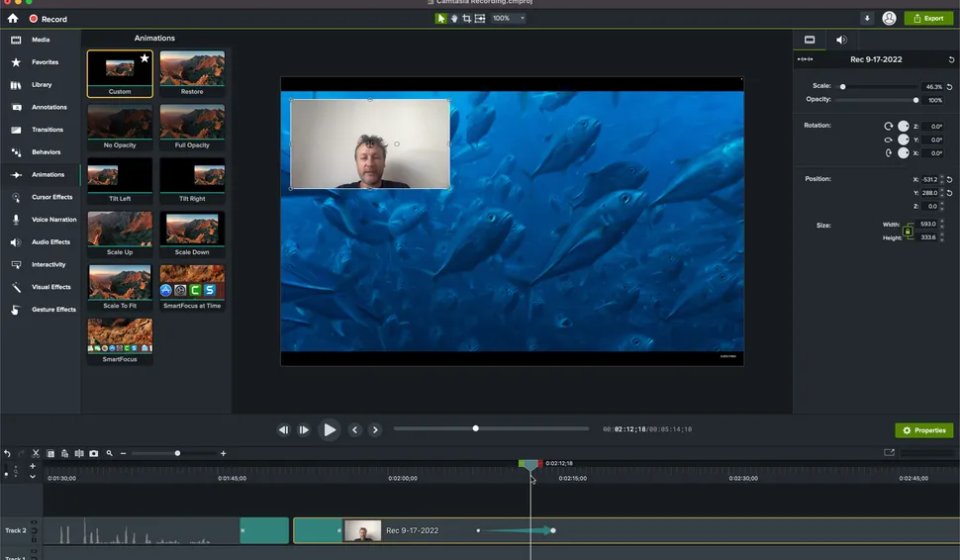Click the Width value field 593.0
Viewport: 960px width, 560px height.
tap(928, 224)
